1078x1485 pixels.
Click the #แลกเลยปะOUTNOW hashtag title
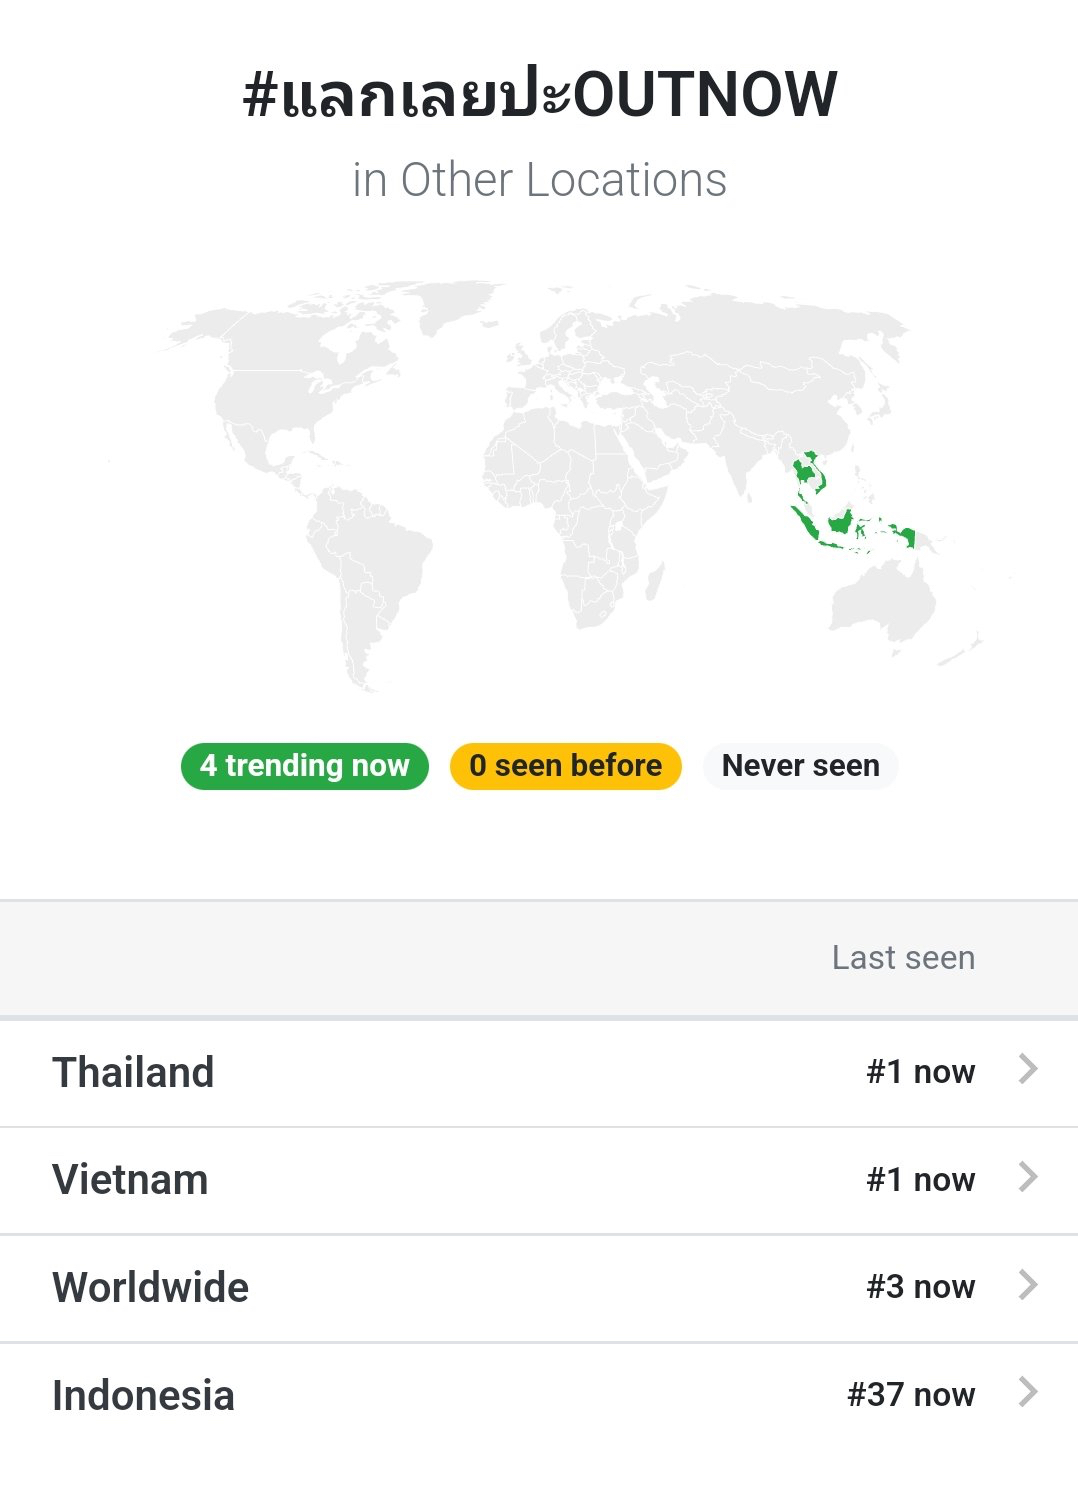(539, 95)
